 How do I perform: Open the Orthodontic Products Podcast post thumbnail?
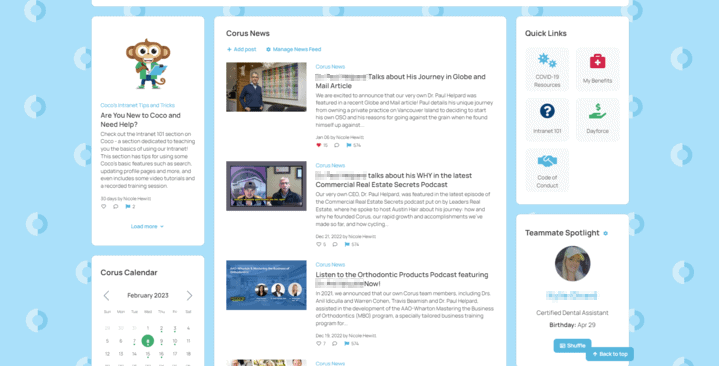[266, 285]
